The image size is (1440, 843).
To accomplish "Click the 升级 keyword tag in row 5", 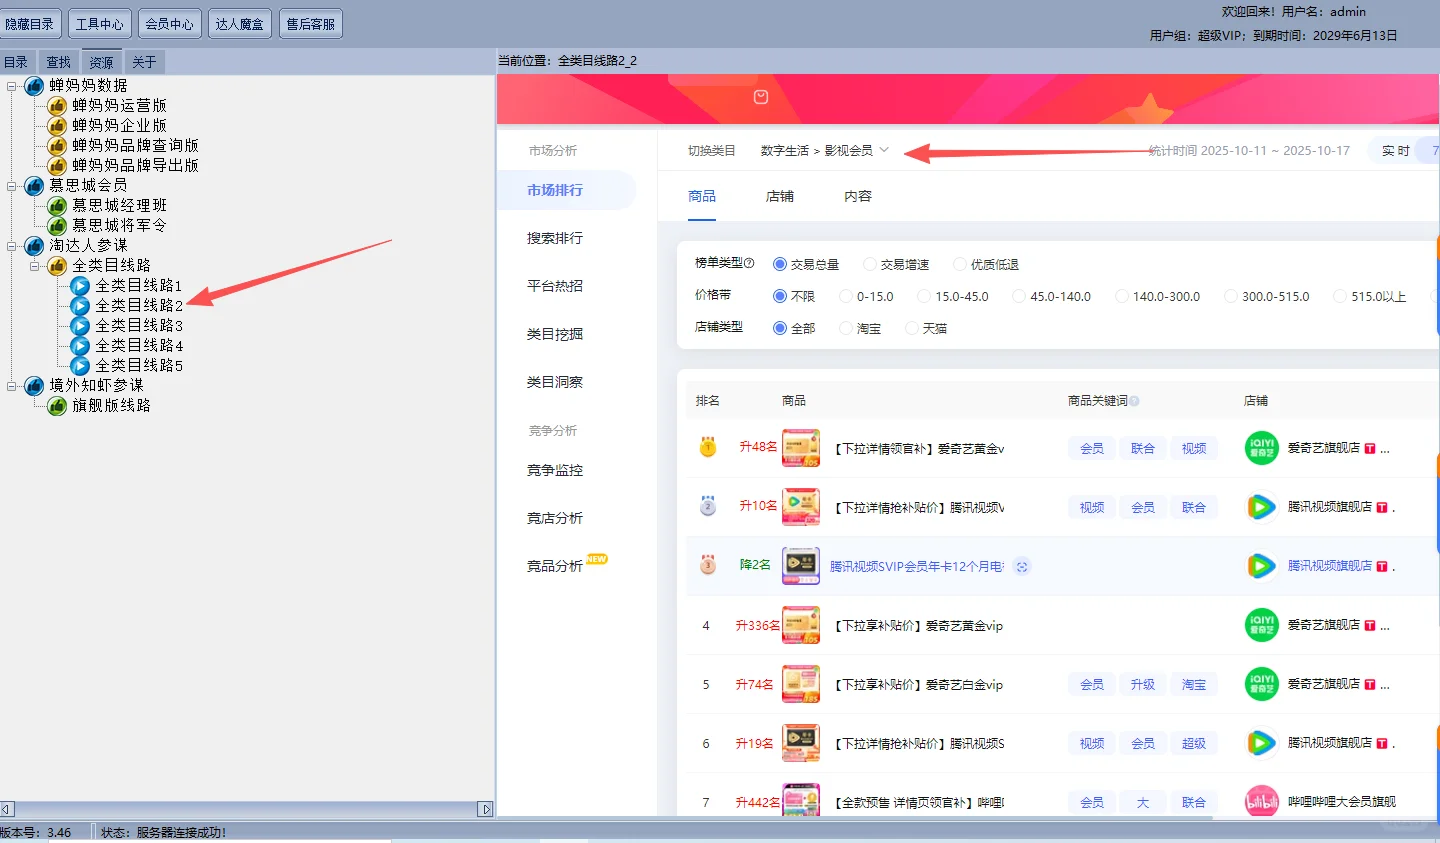I will coord(1143,685).
